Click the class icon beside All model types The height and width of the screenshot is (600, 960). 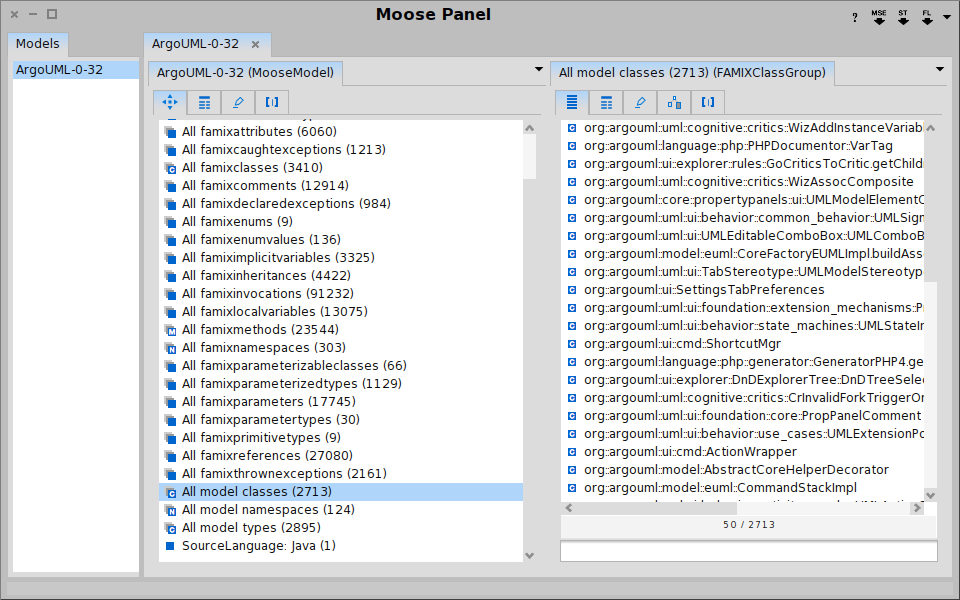coord(171,528)
